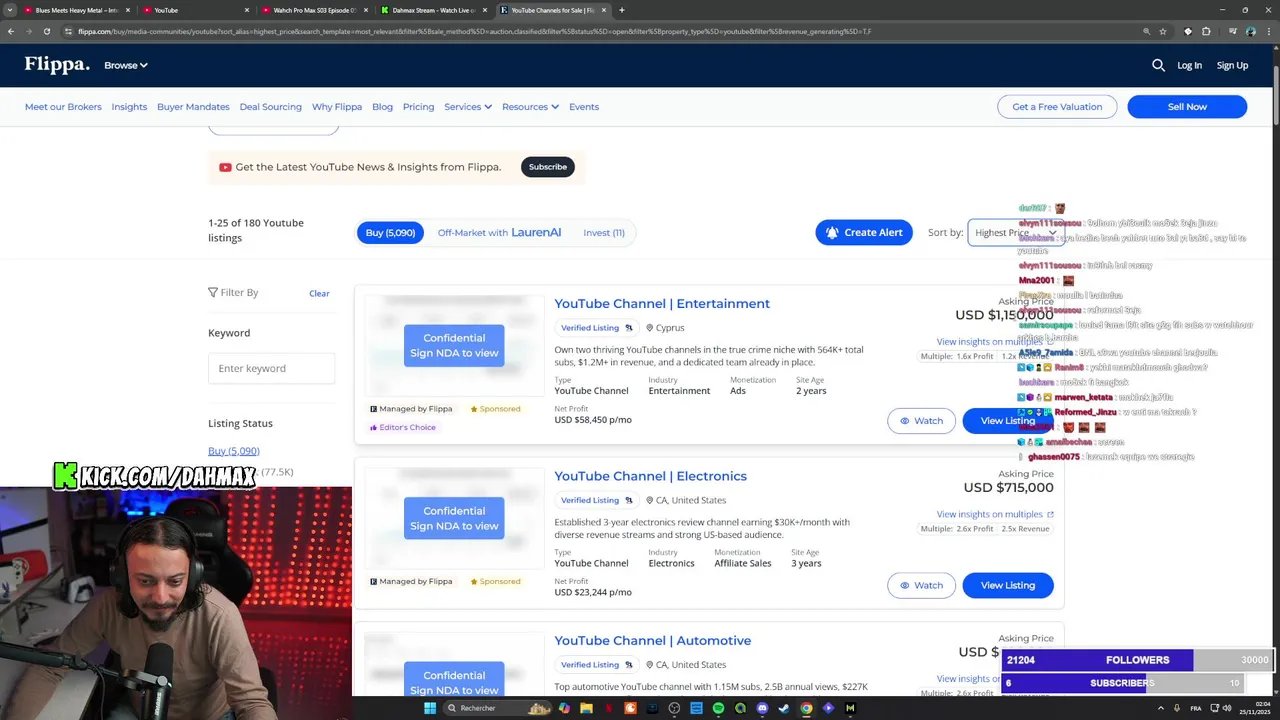This screenshot has height=720, width=1280.
Task: Click the bell icon in Create Alert
Action: point(832,232)
